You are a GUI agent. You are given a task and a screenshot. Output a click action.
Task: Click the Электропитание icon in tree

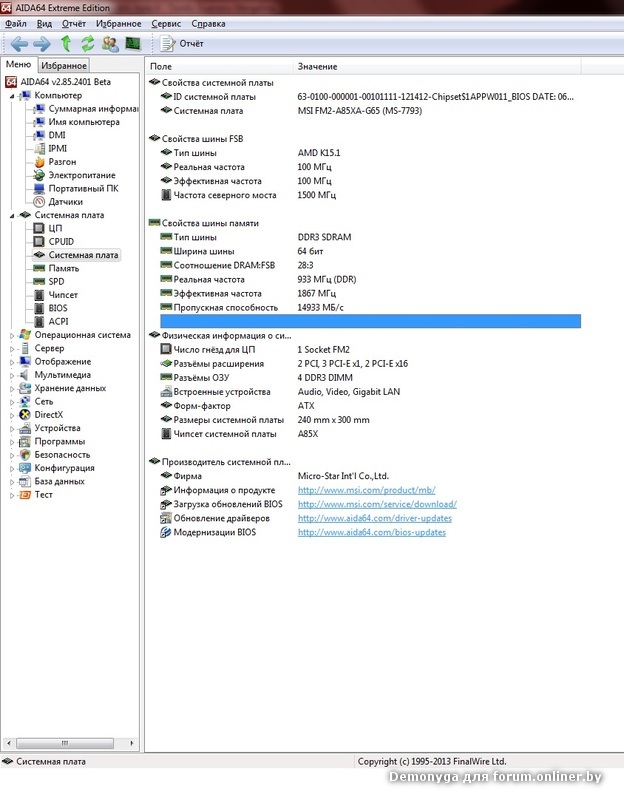point(39,176)
